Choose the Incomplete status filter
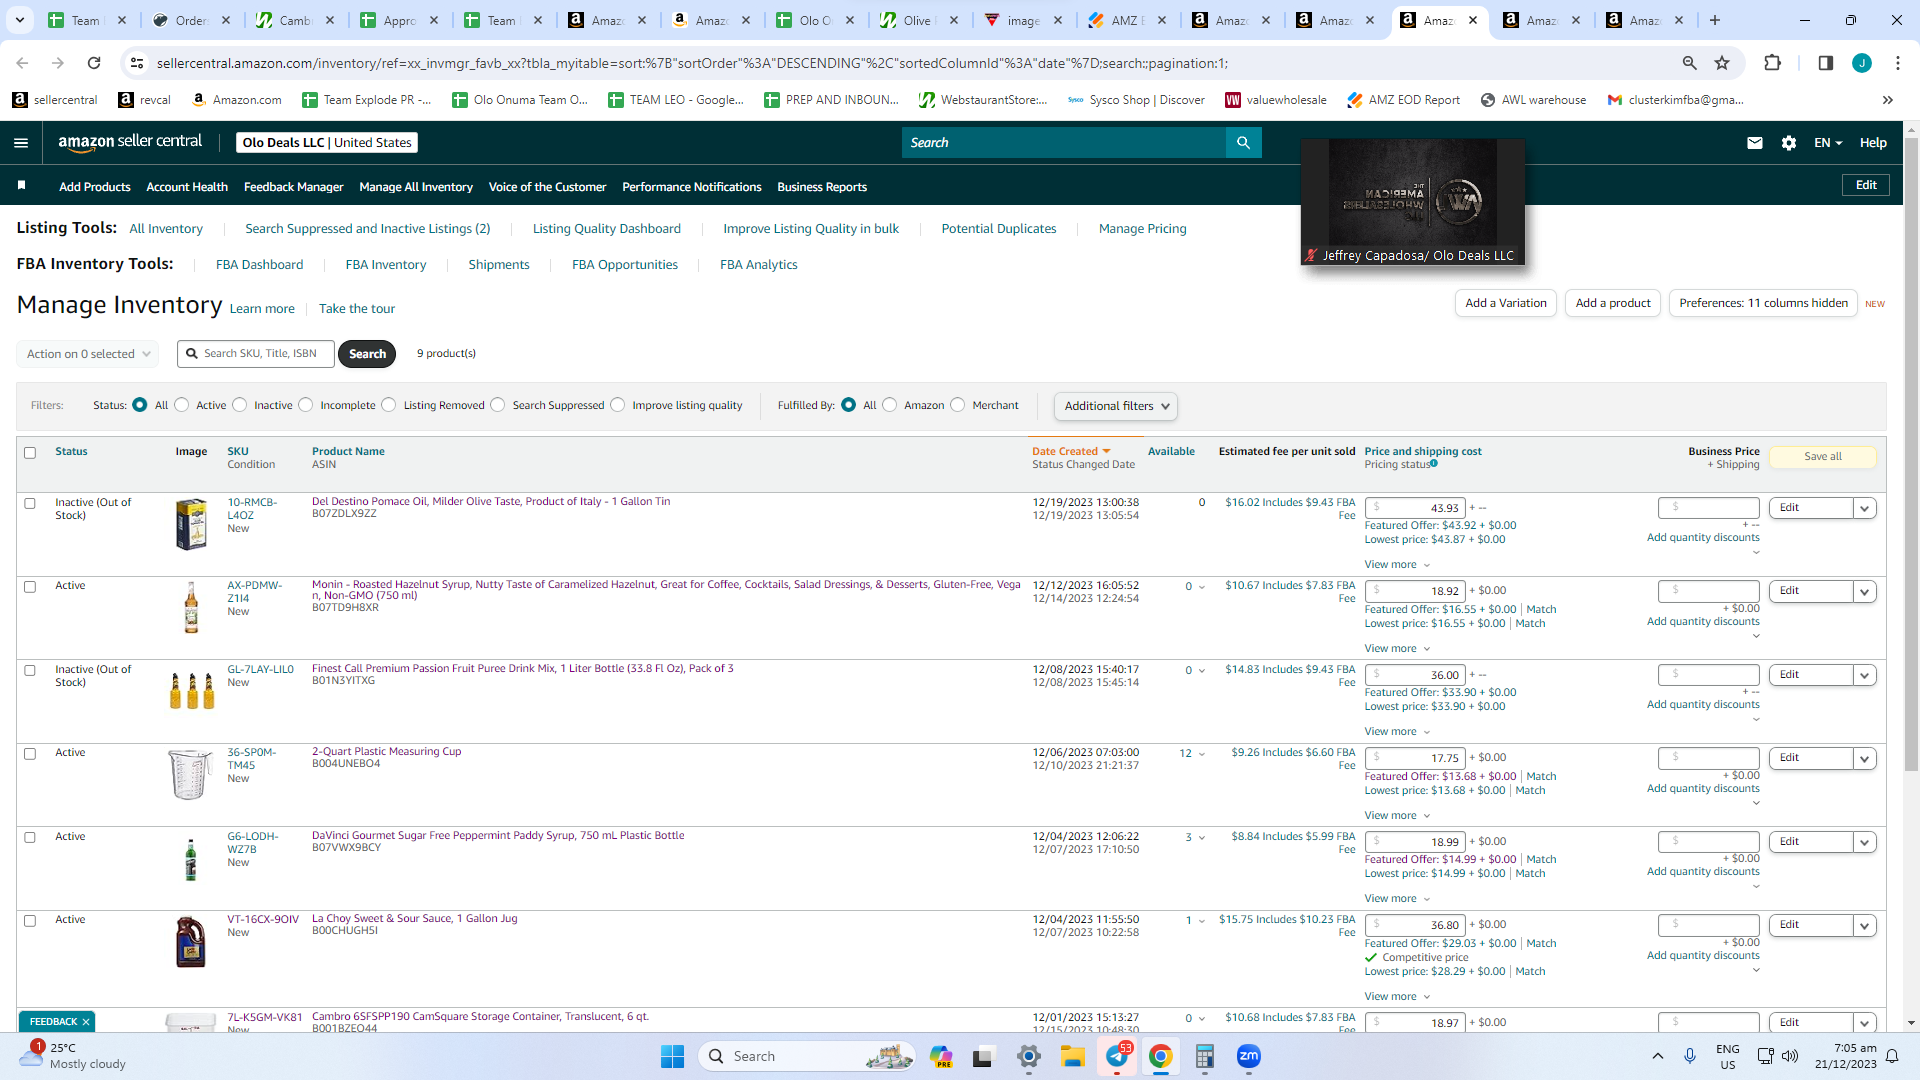 (x=306, y=405)
